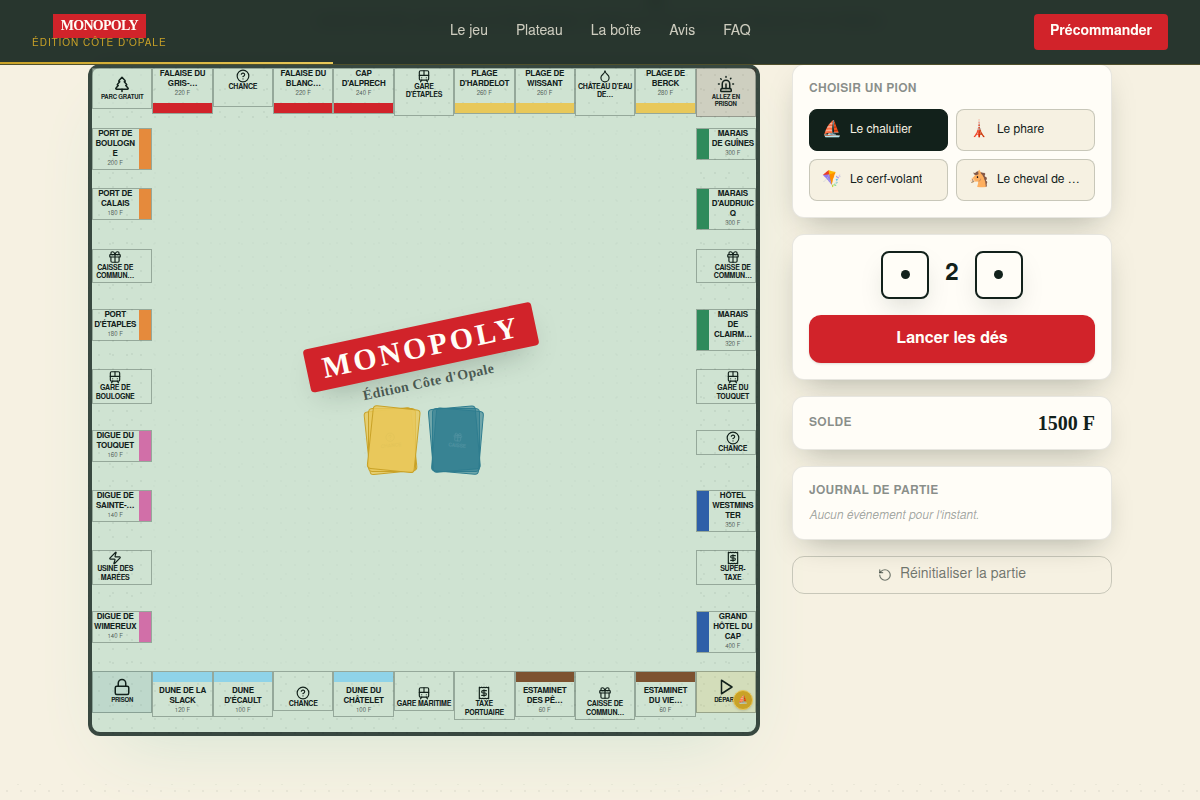
Task: Click the Gare de Boulogne square
Action: coord(122,387)
